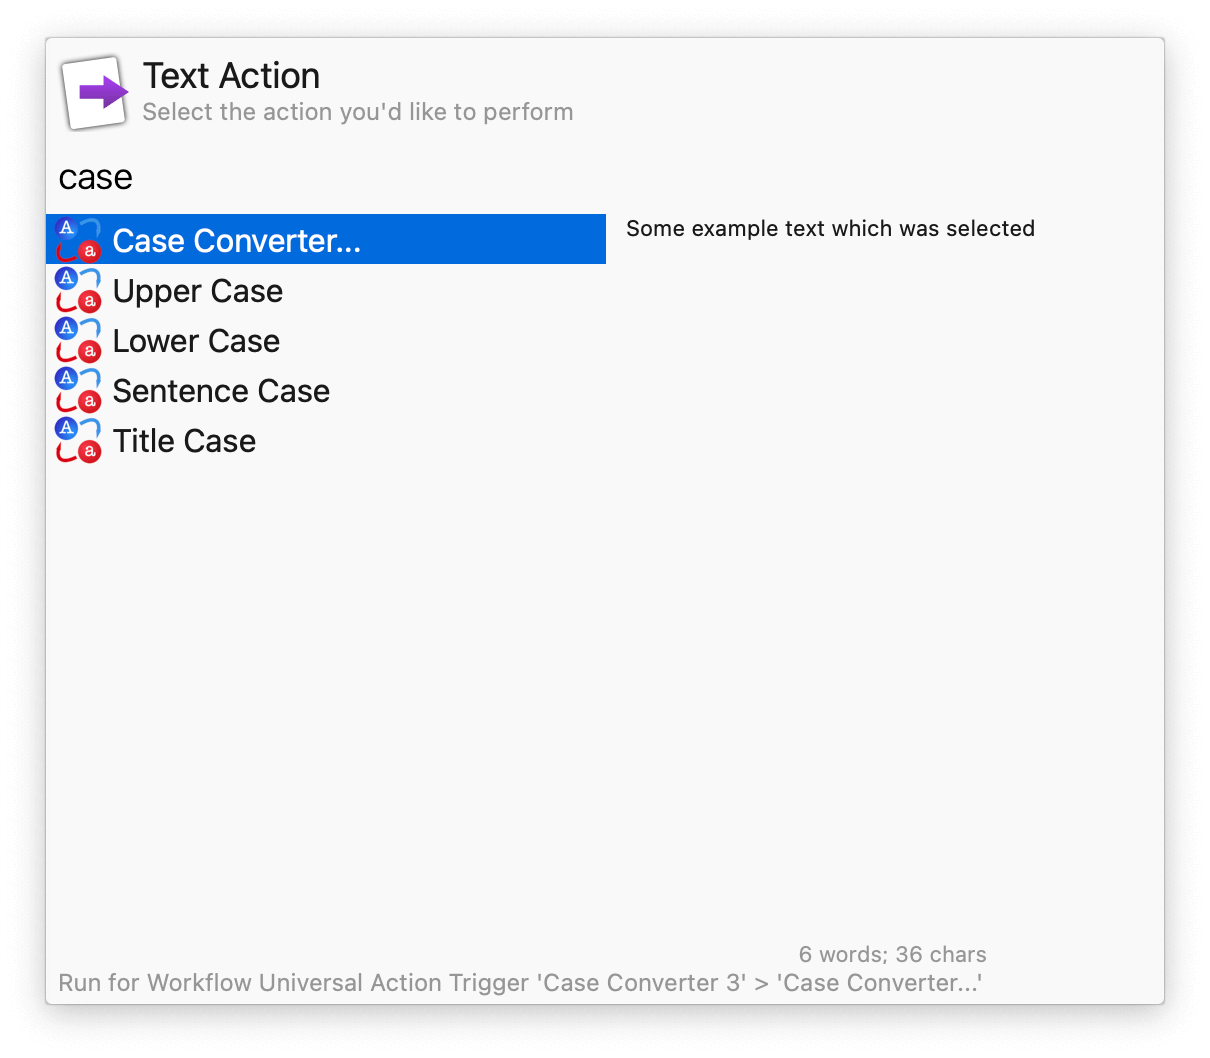
Task: Select the Sentence Case action entry
Action: [x=221, y=391]
